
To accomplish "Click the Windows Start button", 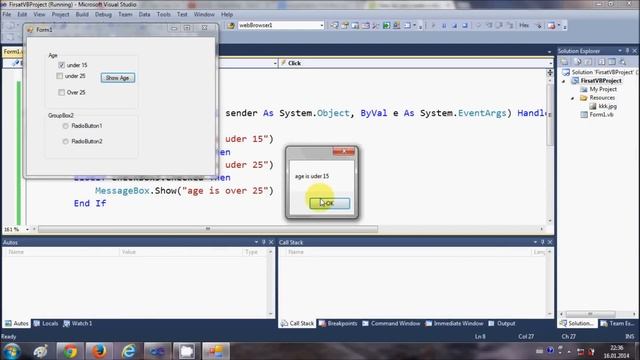I will pos(11,351).
